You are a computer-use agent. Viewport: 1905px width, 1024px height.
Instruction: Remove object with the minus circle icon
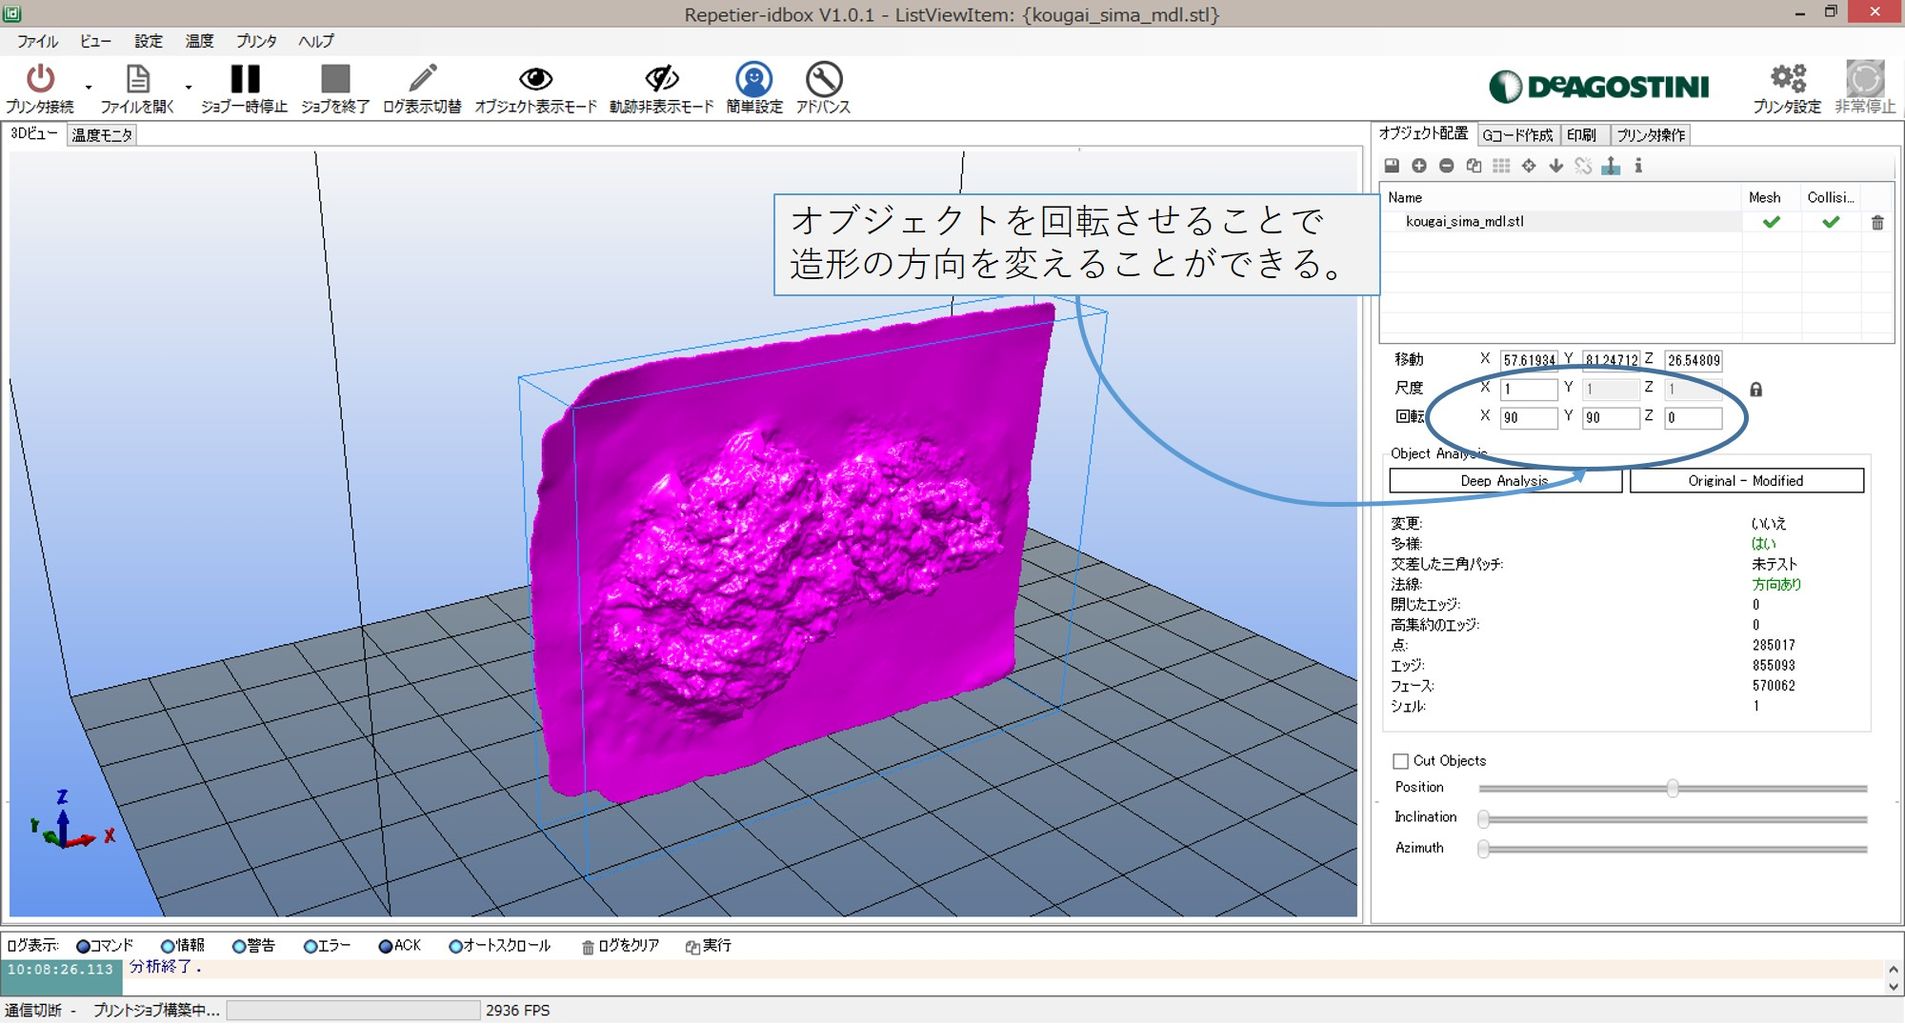click(1446, 166)
